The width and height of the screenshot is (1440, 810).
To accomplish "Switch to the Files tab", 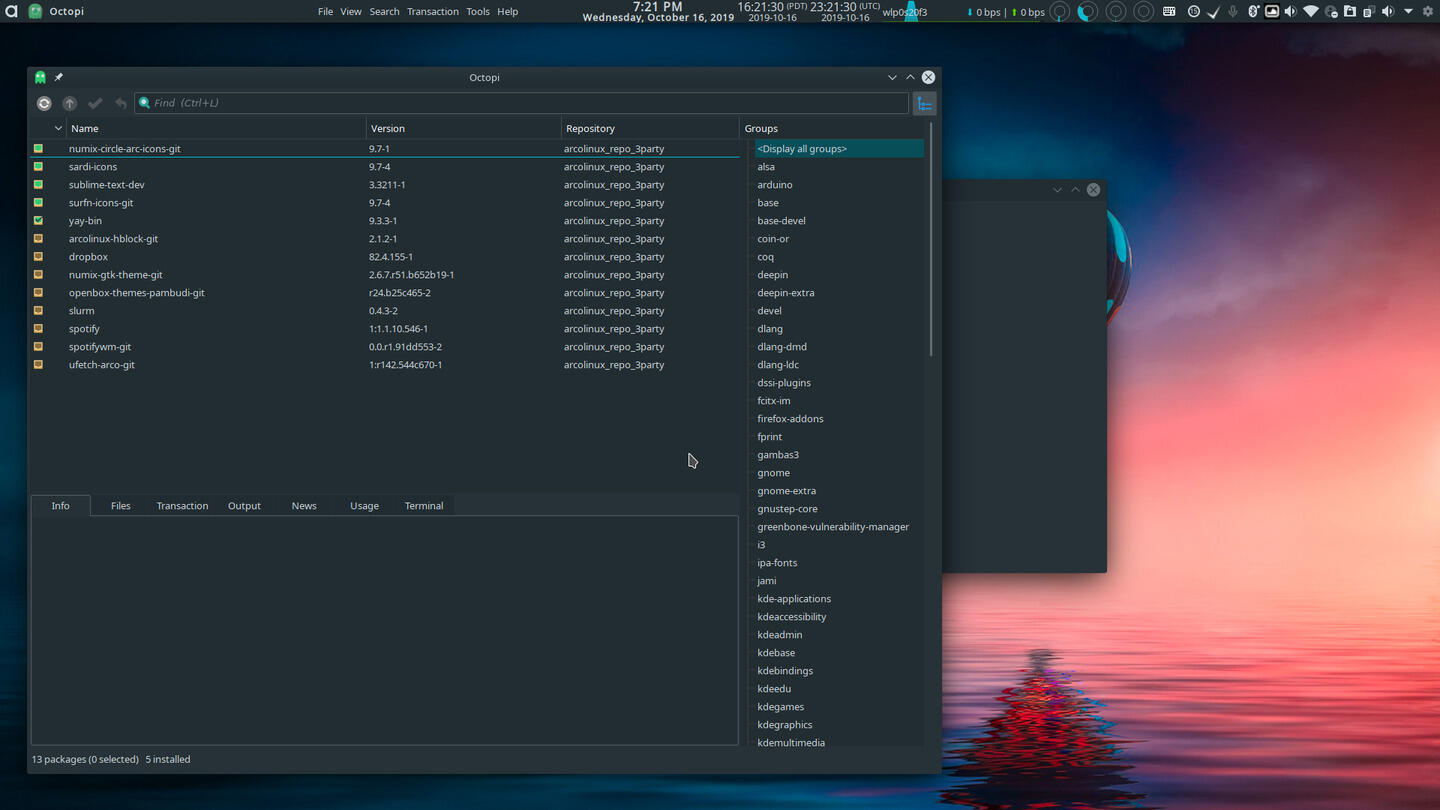I will 121,506.
